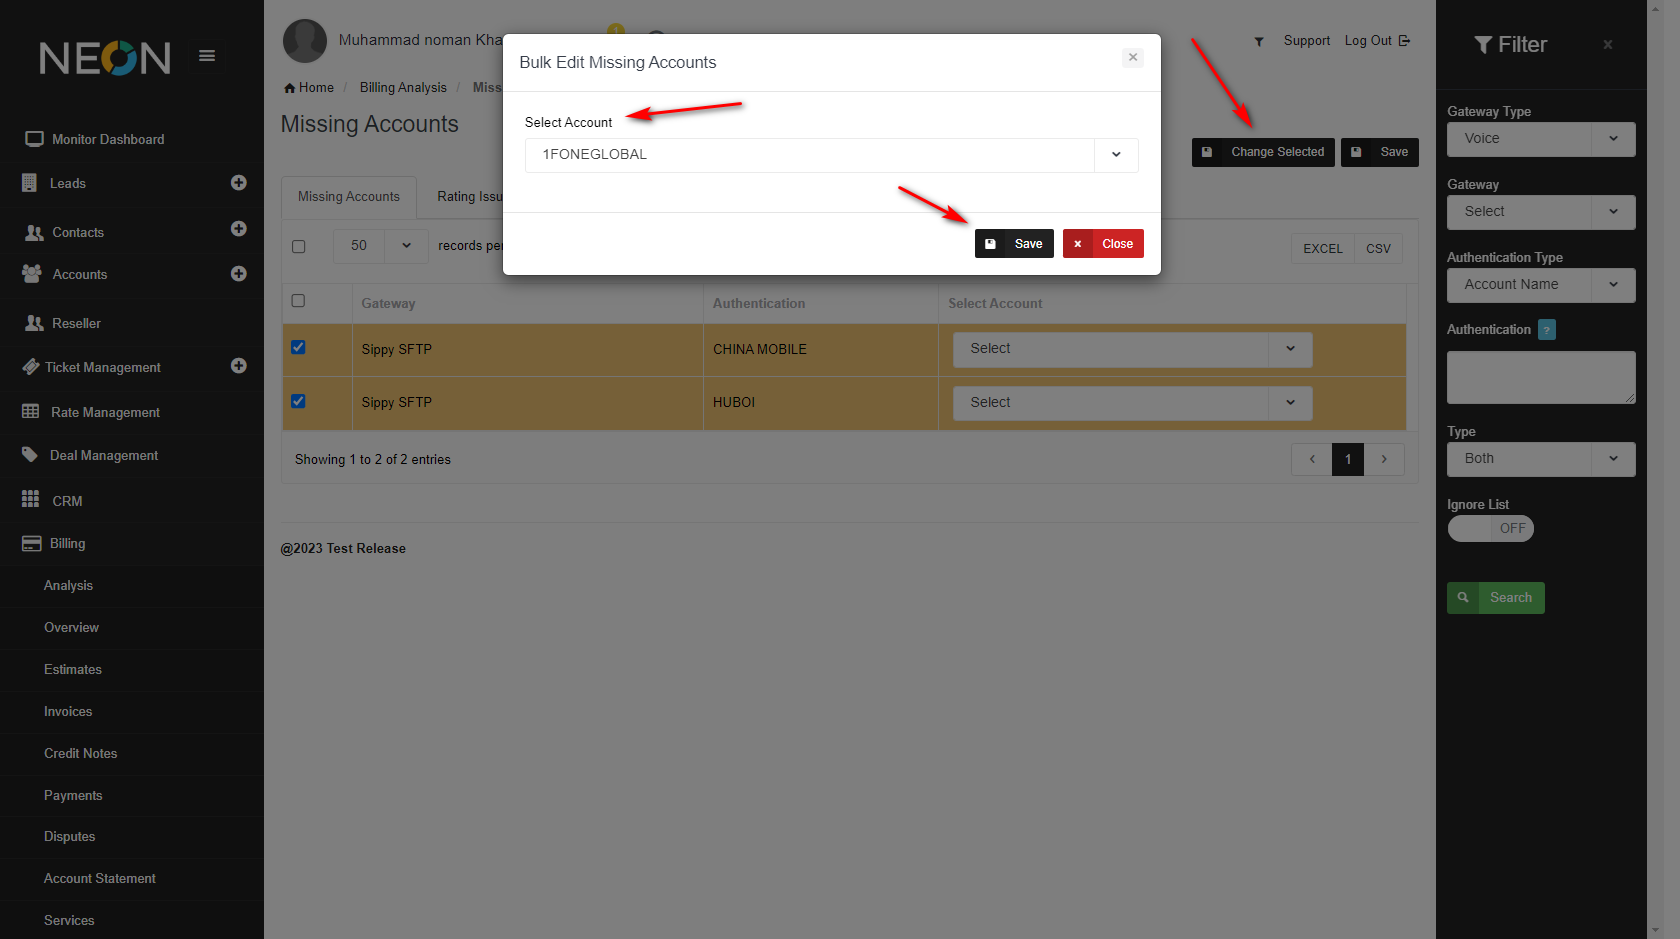The height and width of the screenshot is (939, 1680).
Task: Open the Authentication Type dropdown
Action: click(x=1540, y=285)
